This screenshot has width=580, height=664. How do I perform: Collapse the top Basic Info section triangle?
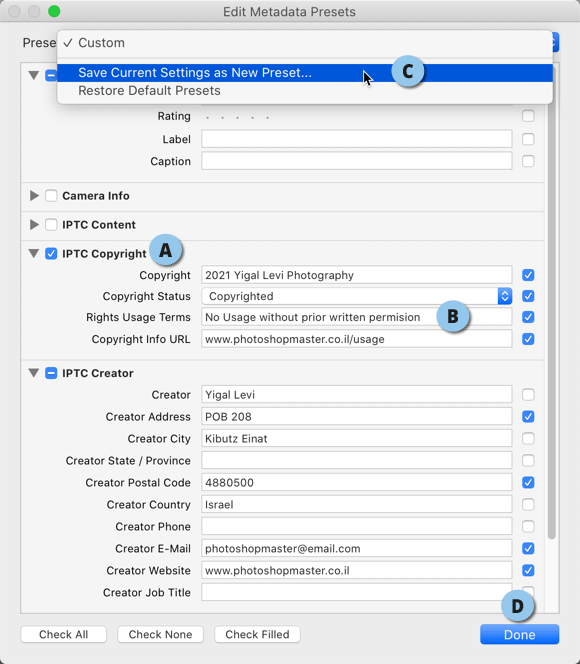click(x=34, y=75)
